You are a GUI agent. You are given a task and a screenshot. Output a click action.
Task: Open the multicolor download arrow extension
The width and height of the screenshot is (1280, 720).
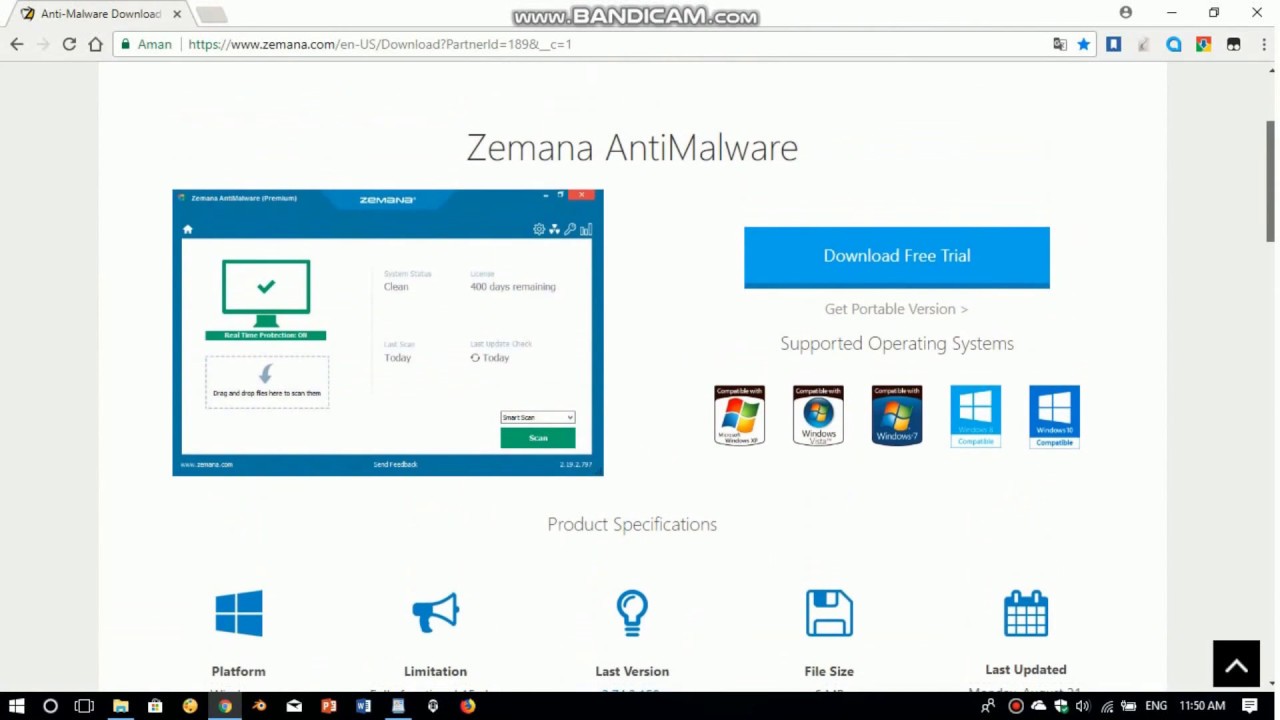1204,44
